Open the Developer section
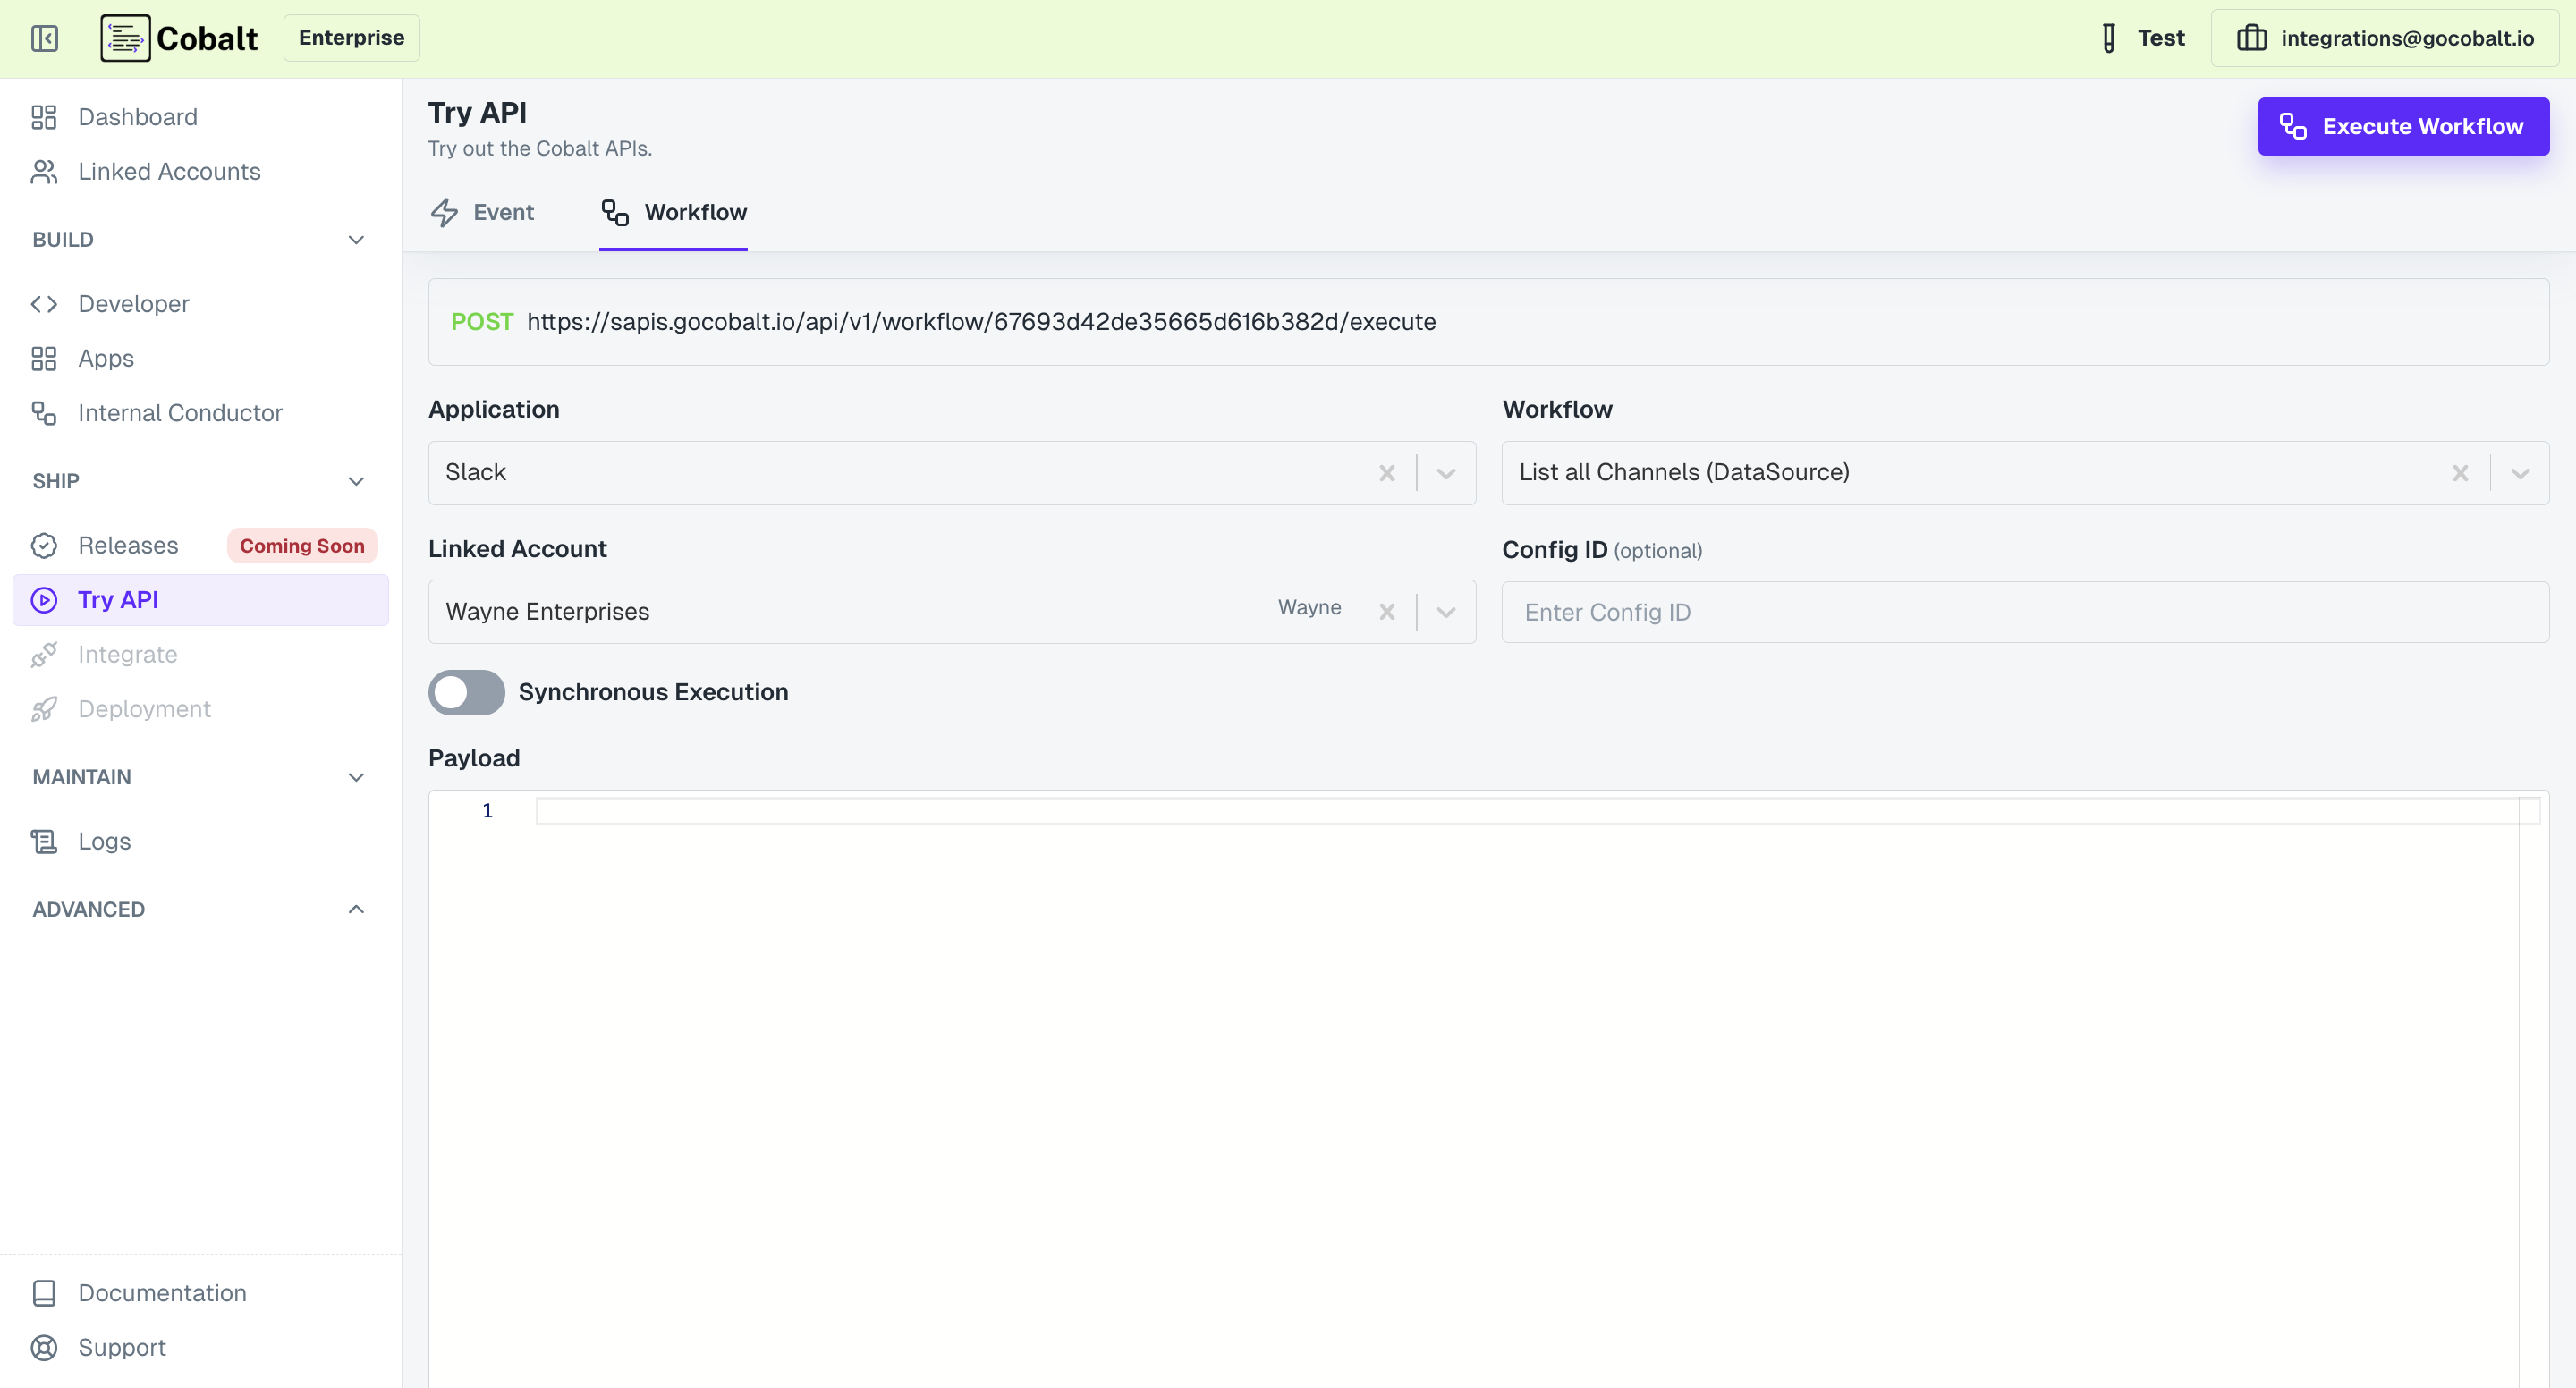Screen dimensions: 2576x1388 click(x=133, y=303)
